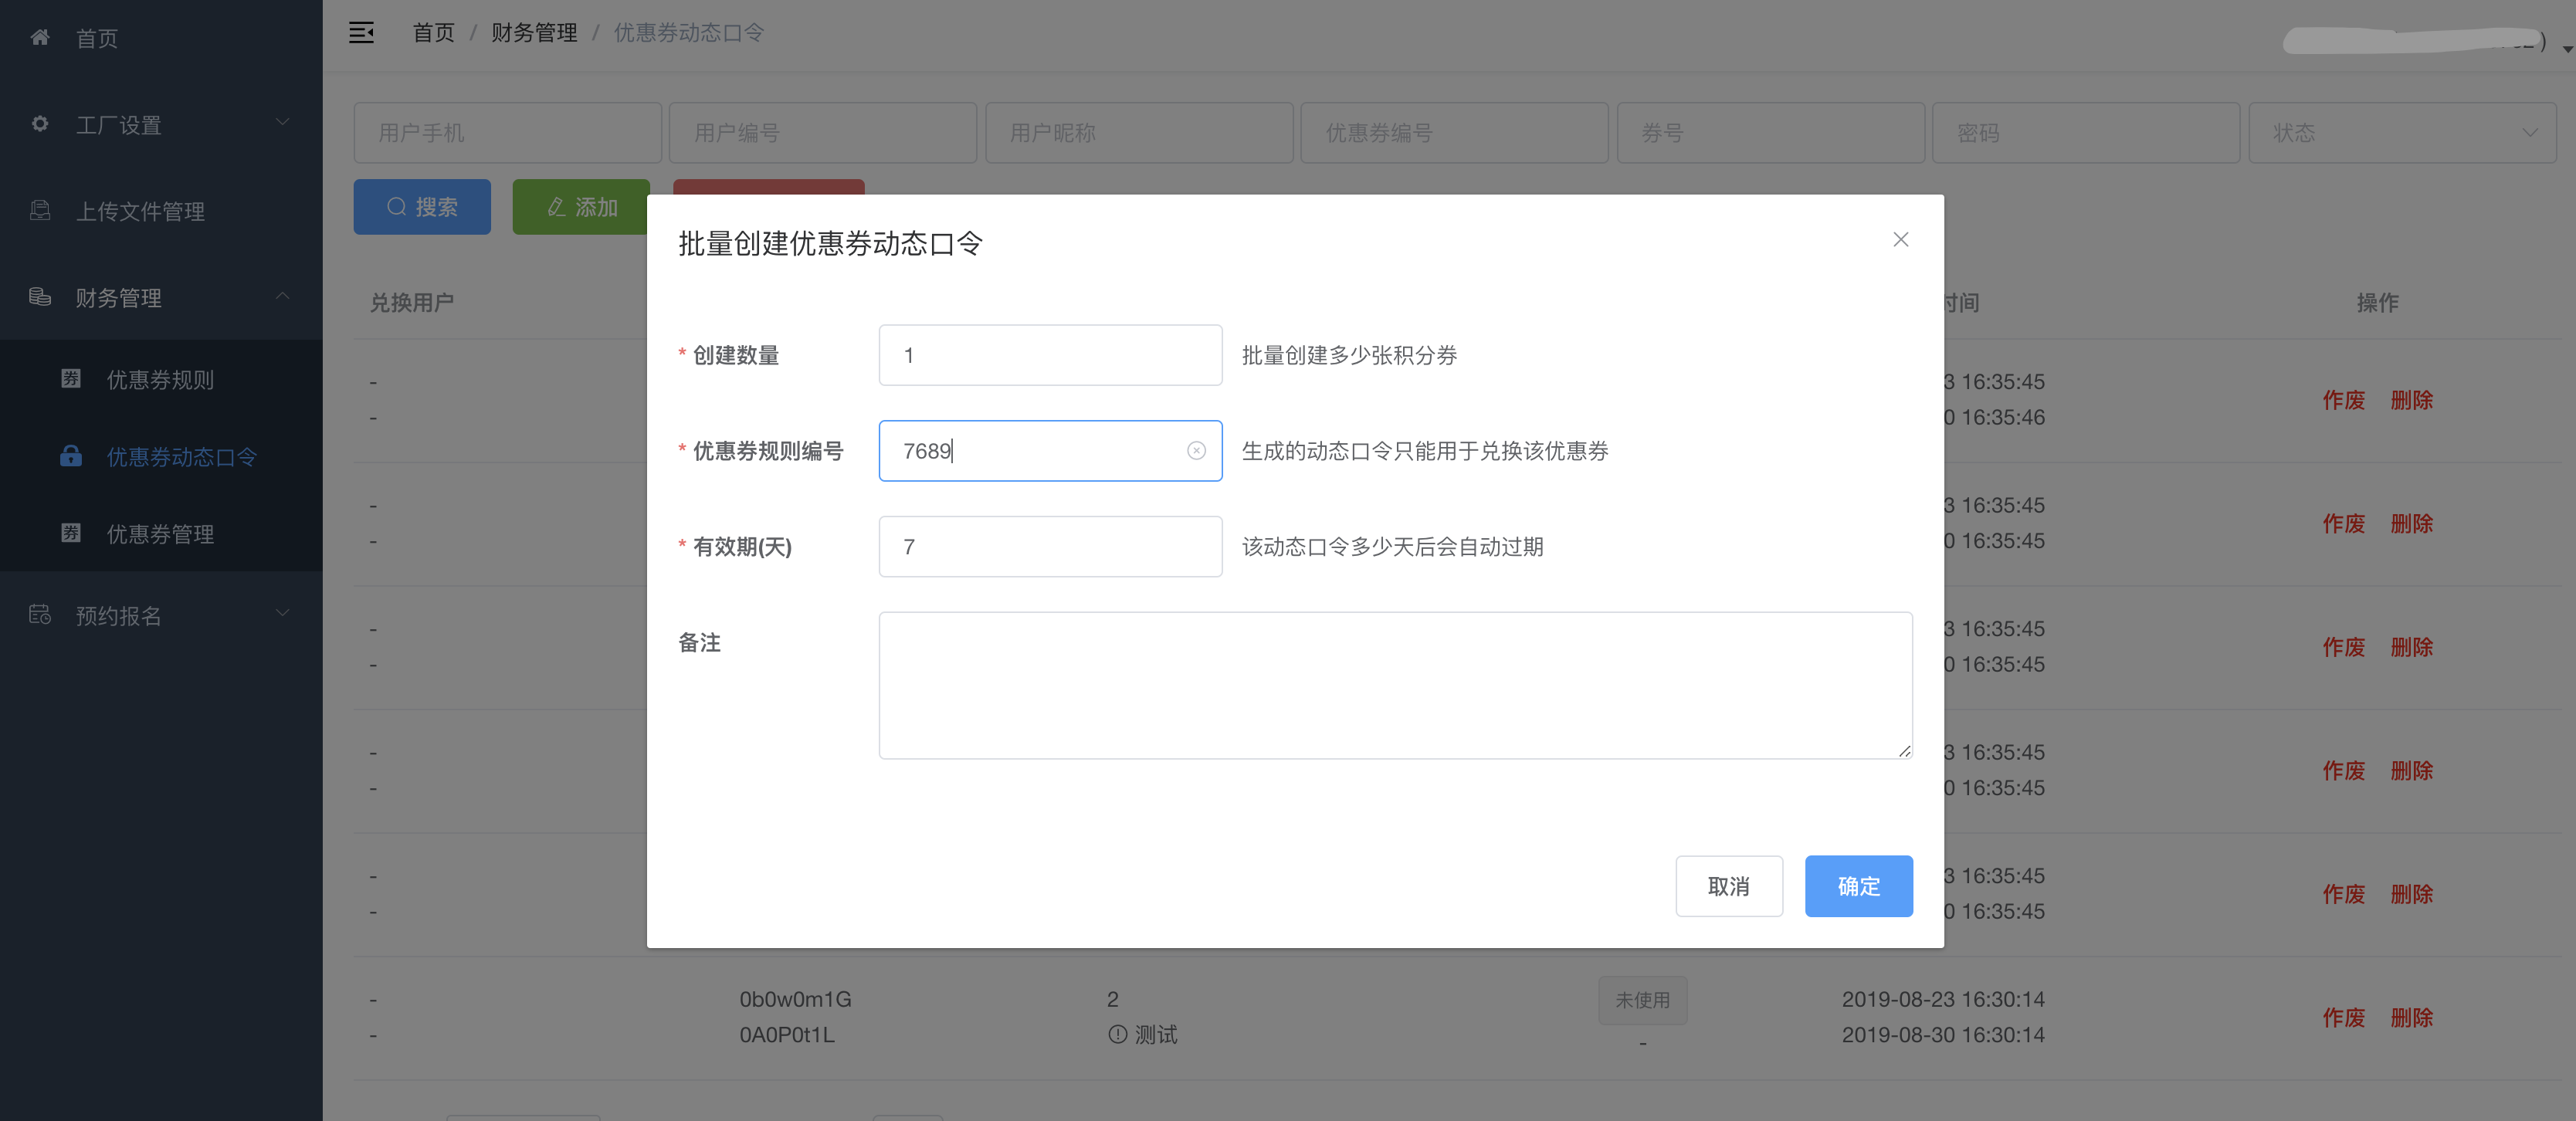2576x1121 pixels.
Task: Click 作废 on the first table row
Action: 2344,400
